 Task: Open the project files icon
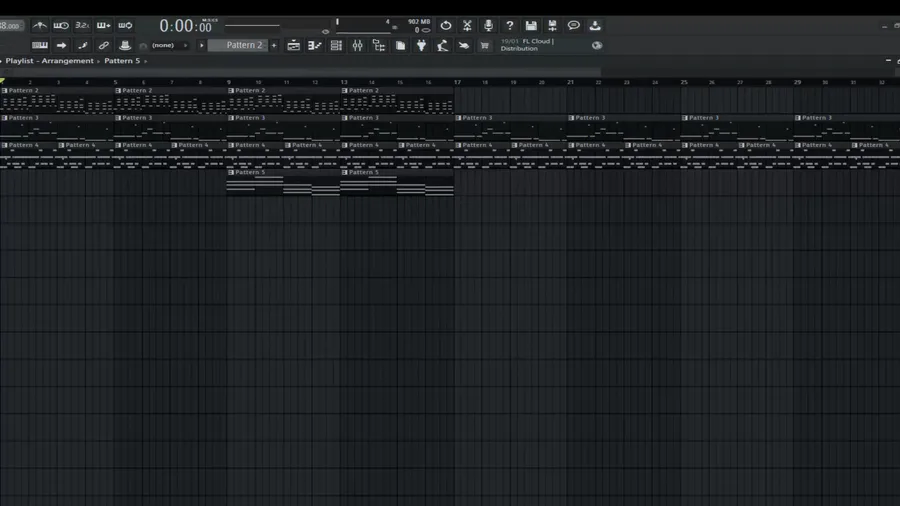tap(401, 45)
